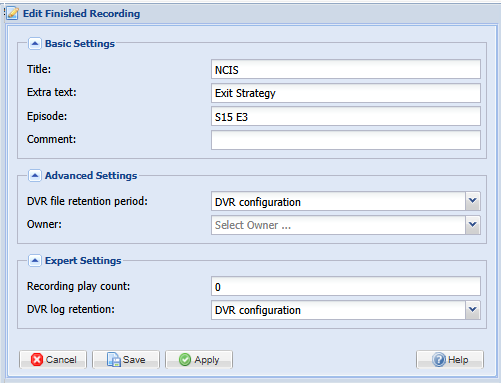This screenshot has width=501, height=383.
Task: Collapse the Basic Settings section
Action: point(35,44)
